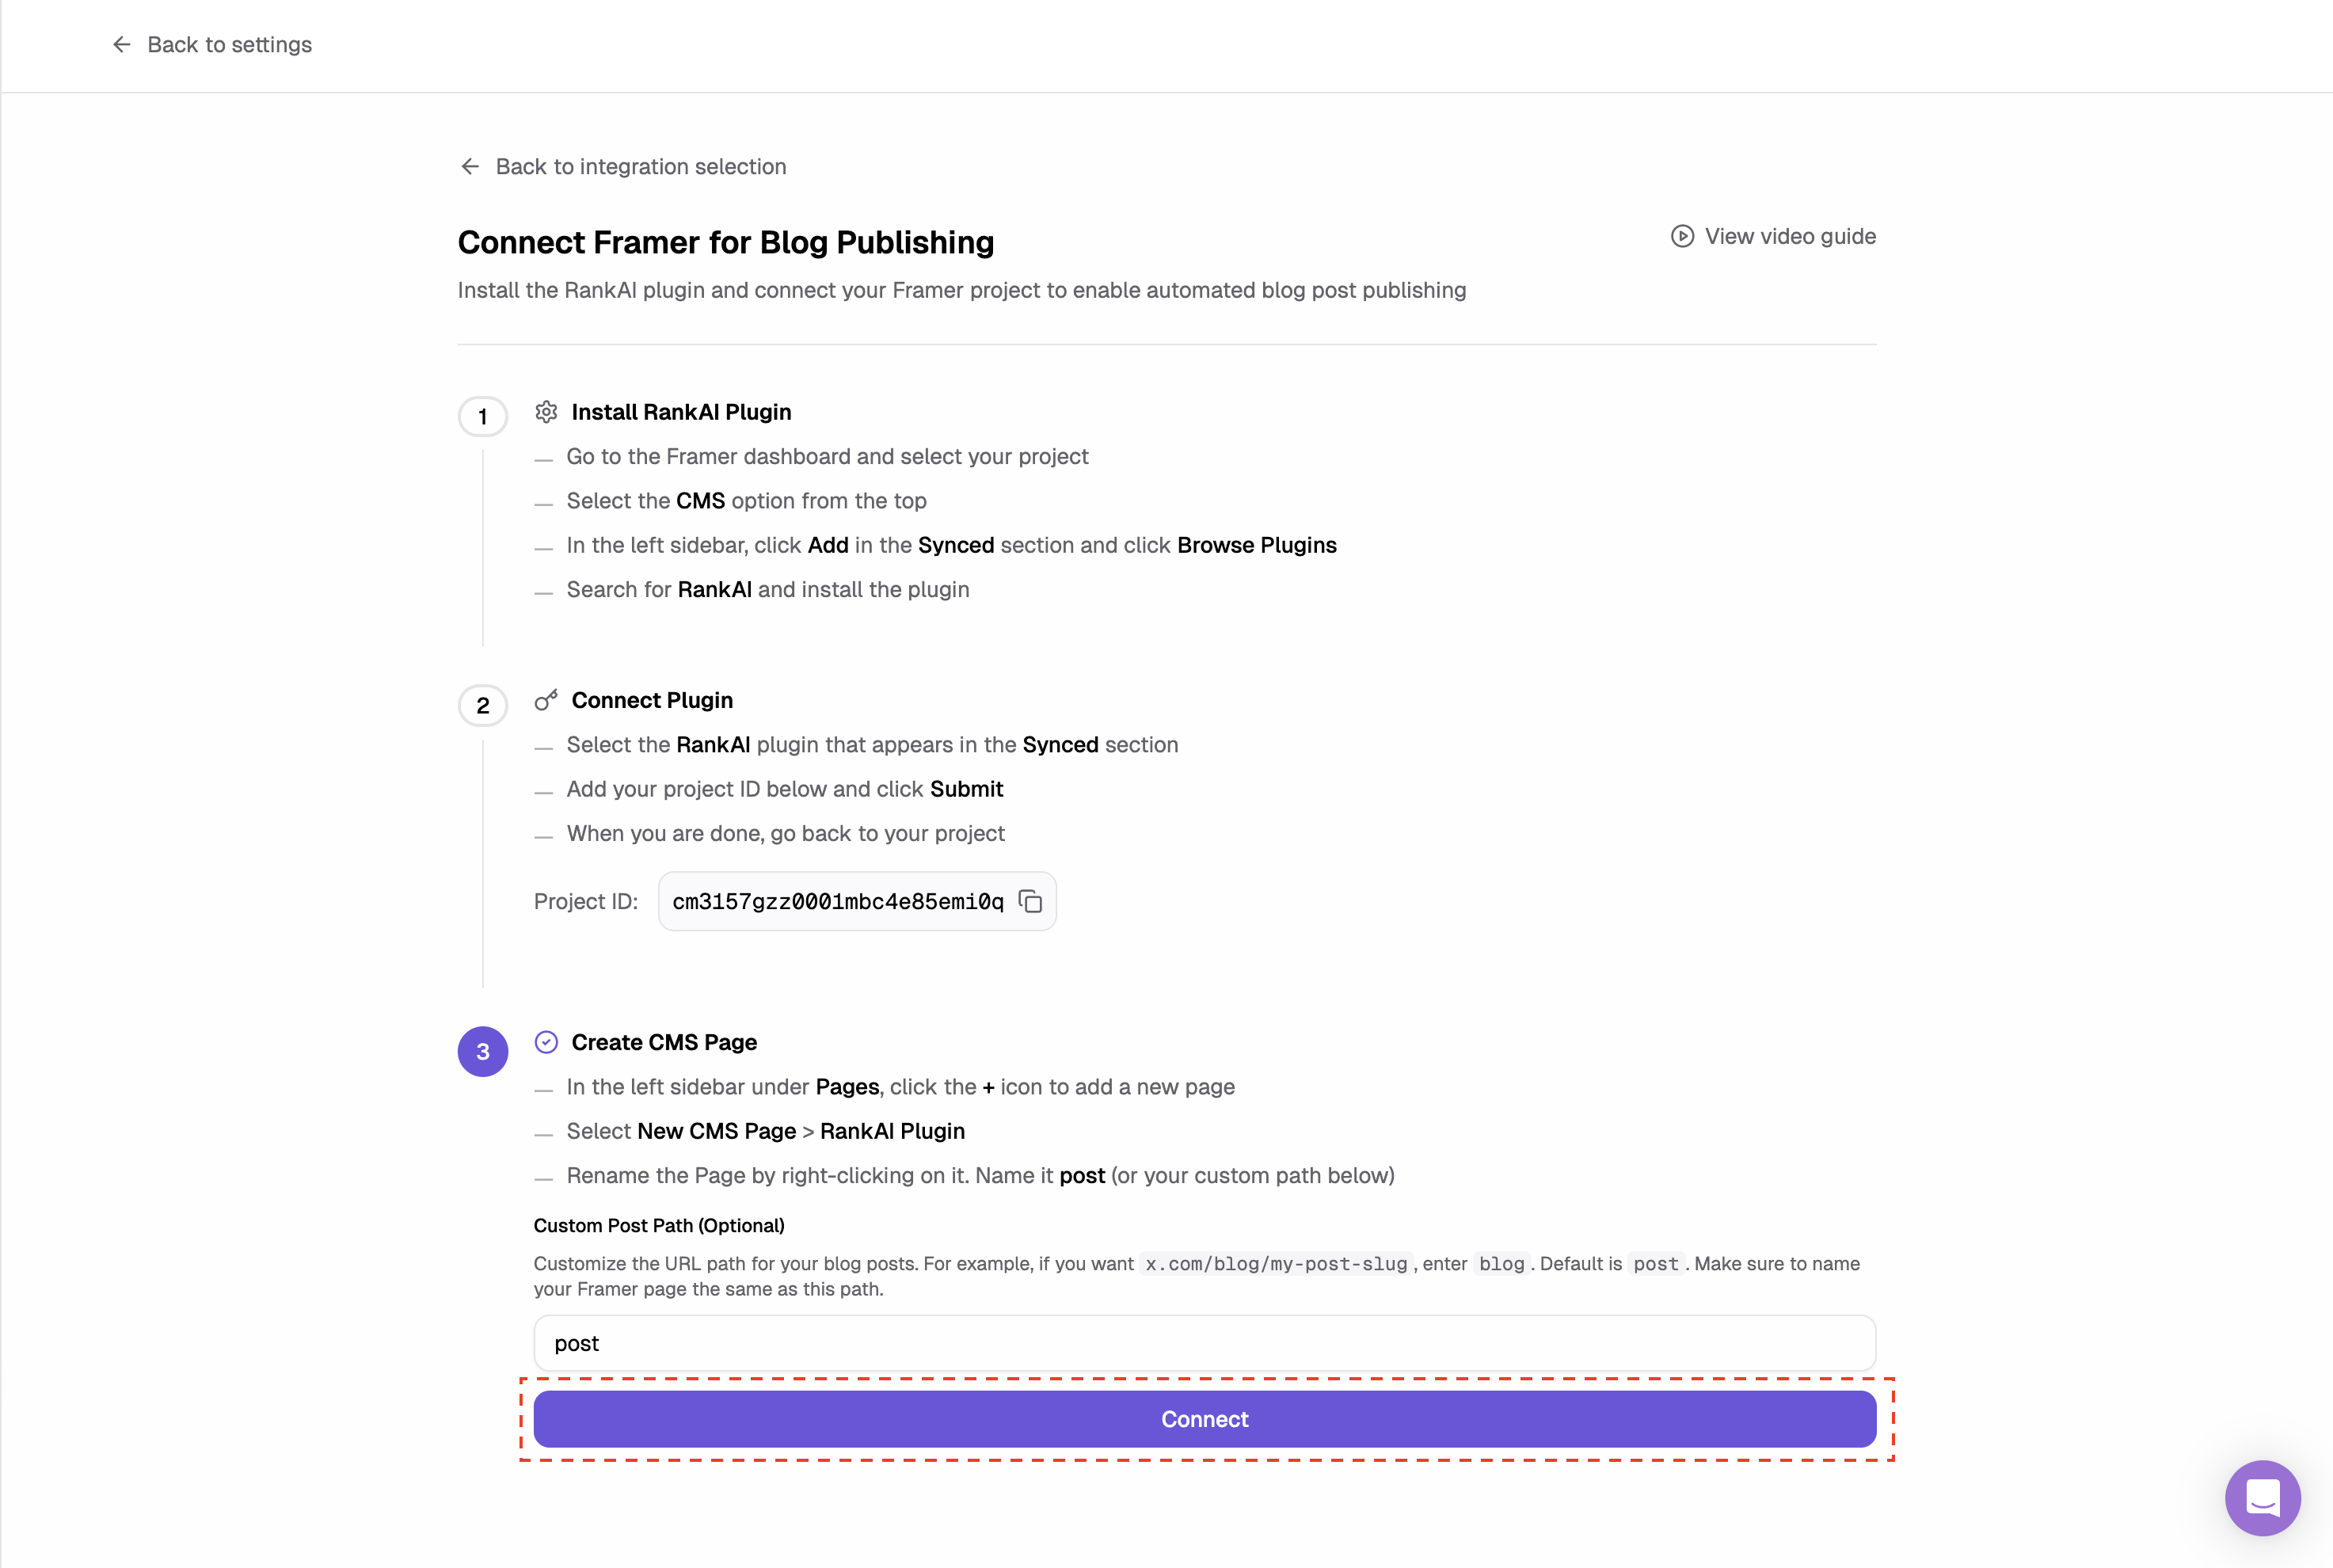2333x1568 pixels.
Task: Click the Custom Post Path (Optional) label
Action: (659, 1225)
